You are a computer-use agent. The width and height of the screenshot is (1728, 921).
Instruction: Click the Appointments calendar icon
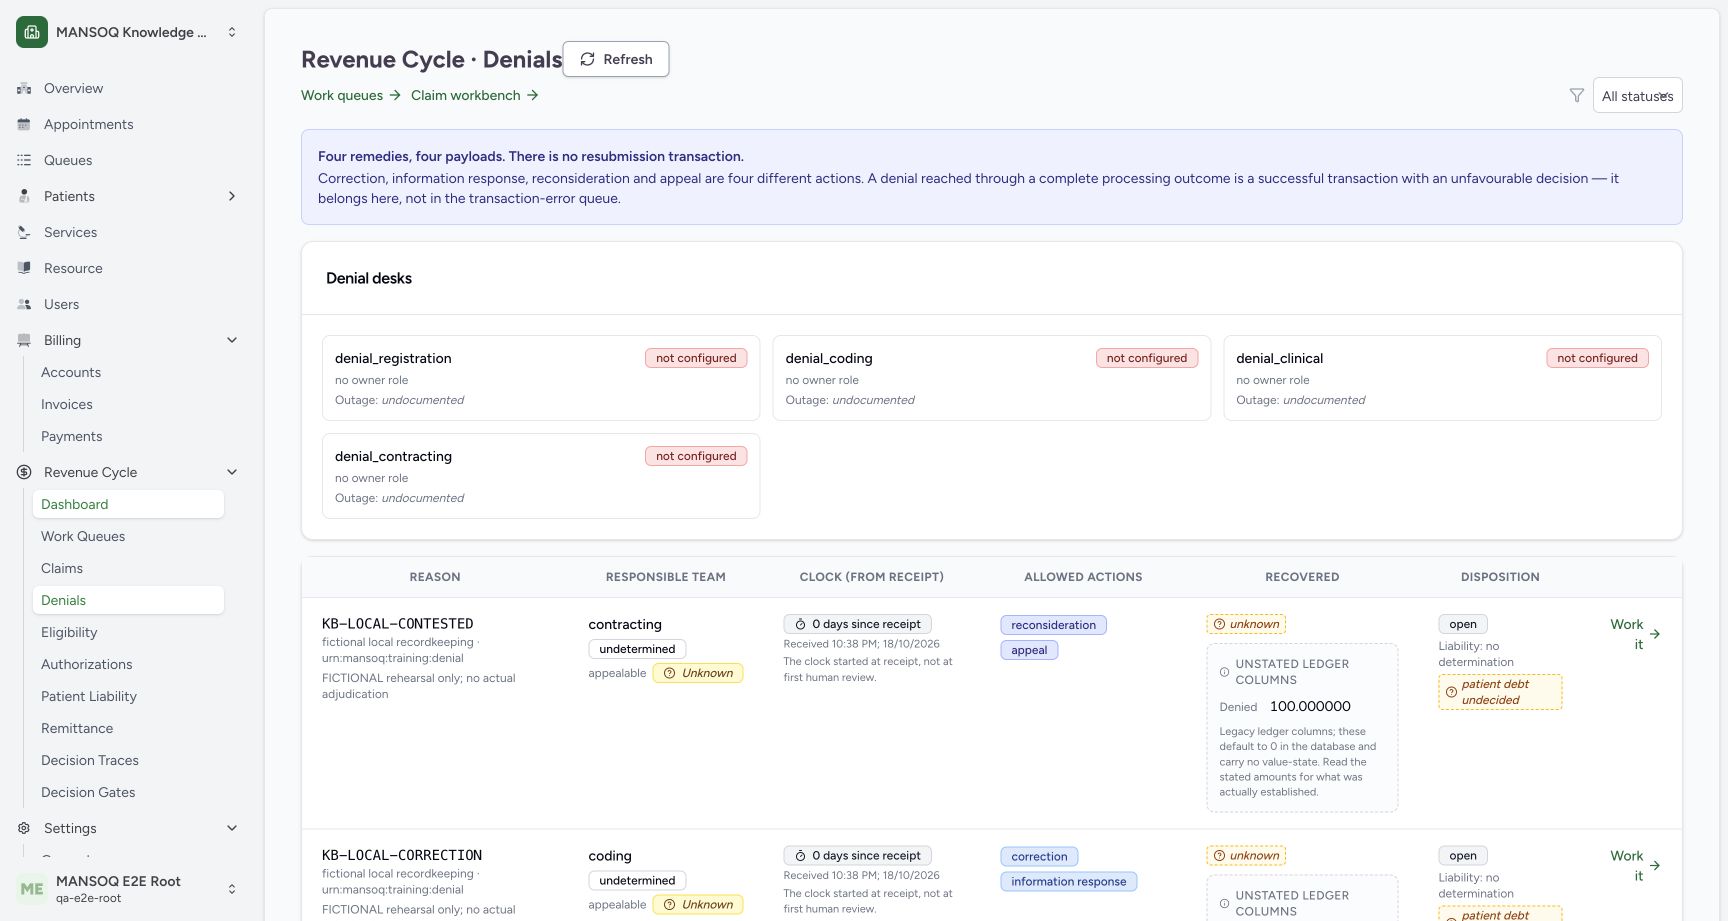tap(24, 124)
